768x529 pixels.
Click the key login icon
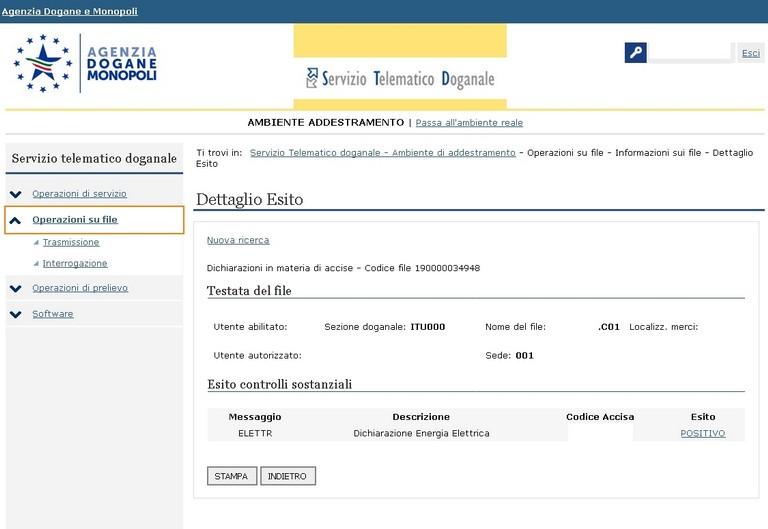(635, 53)
